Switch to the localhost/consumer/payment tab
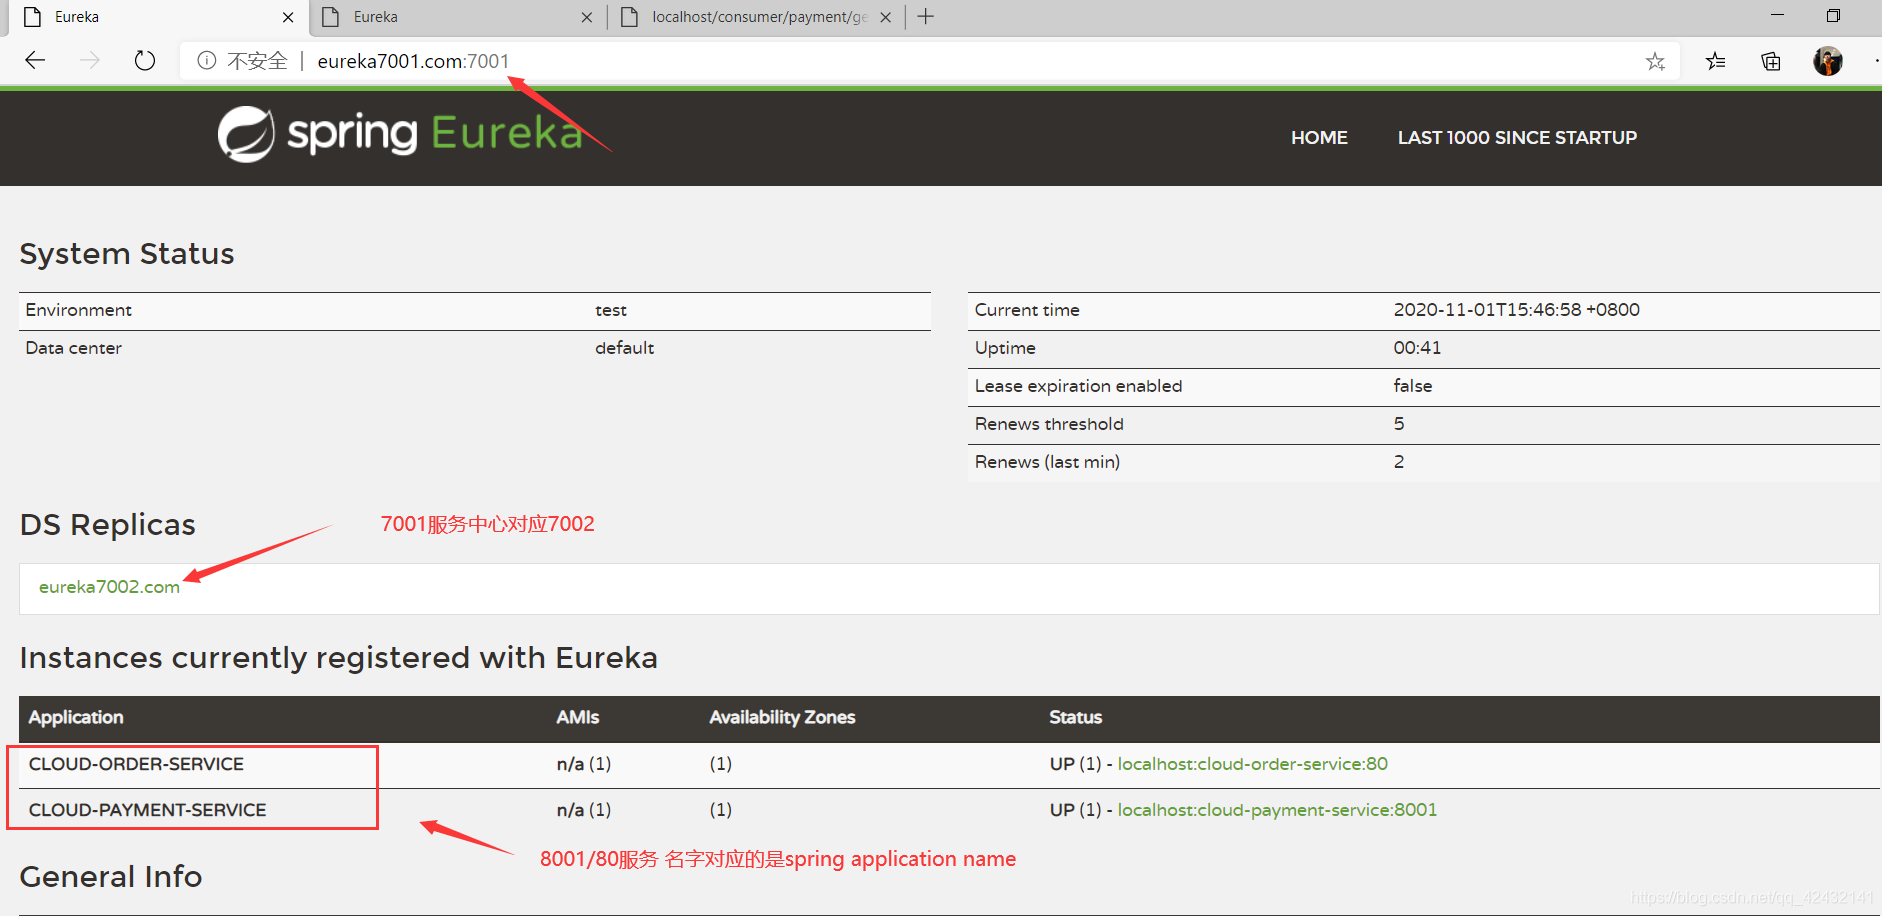This screenshot has width=1882, height=916. click(x=756, y=17)
